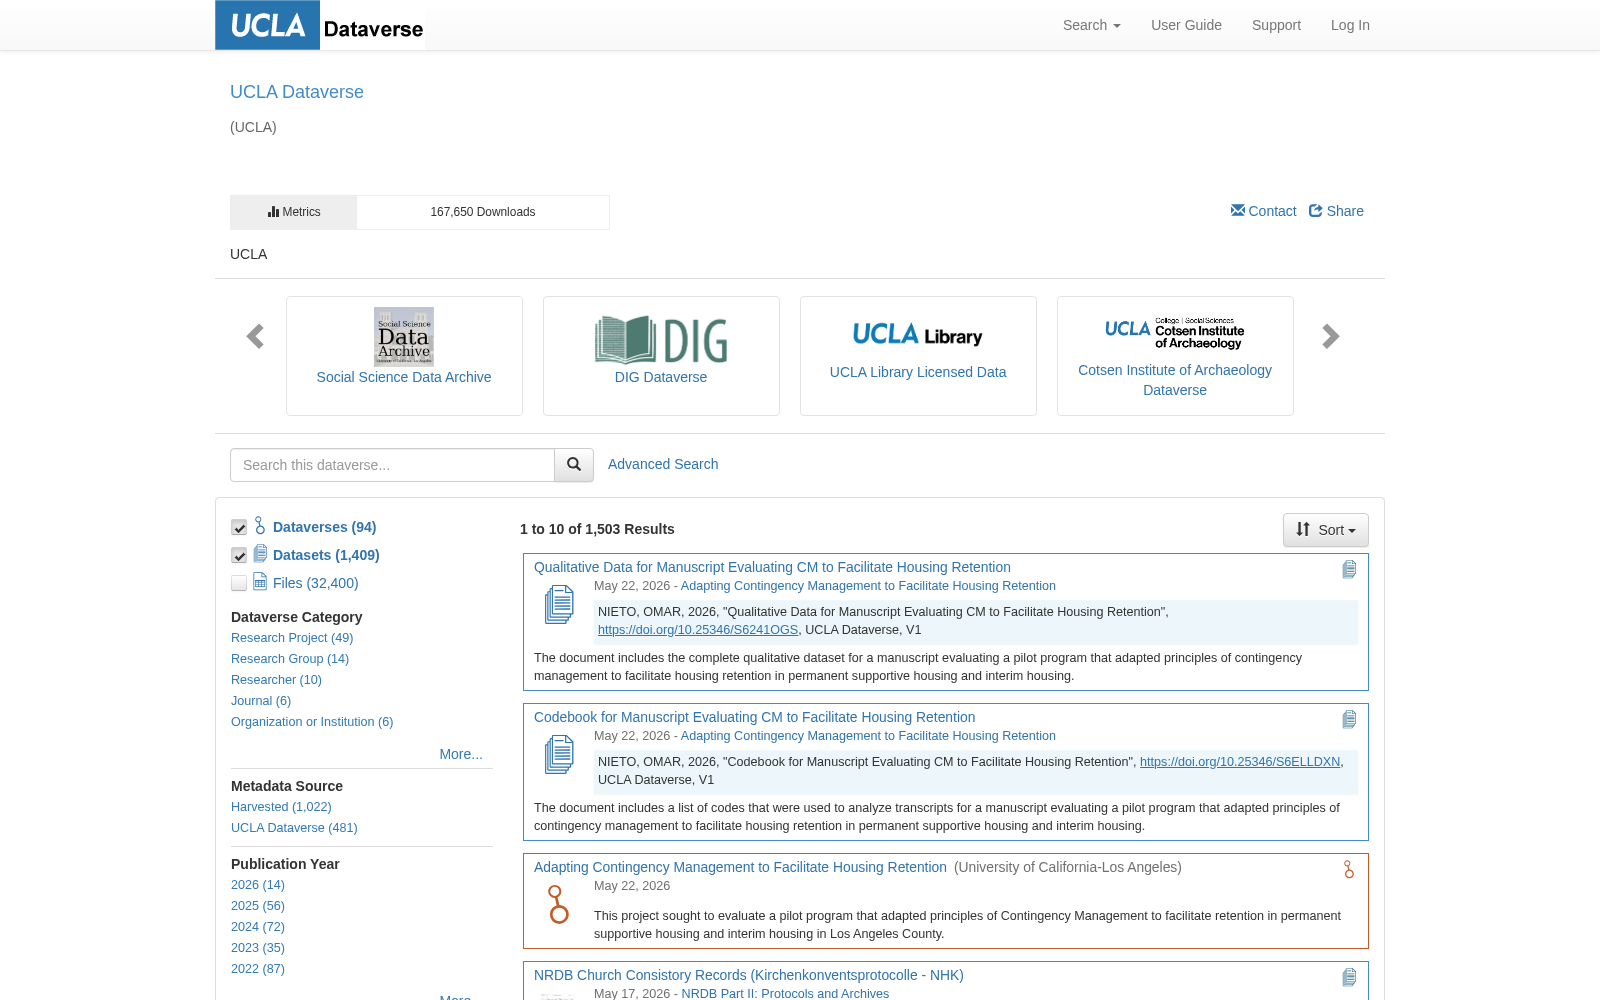Open Support in the navbar
The height and width of the screenshot is (1000, 1600).
click(x=1276, y=25)
